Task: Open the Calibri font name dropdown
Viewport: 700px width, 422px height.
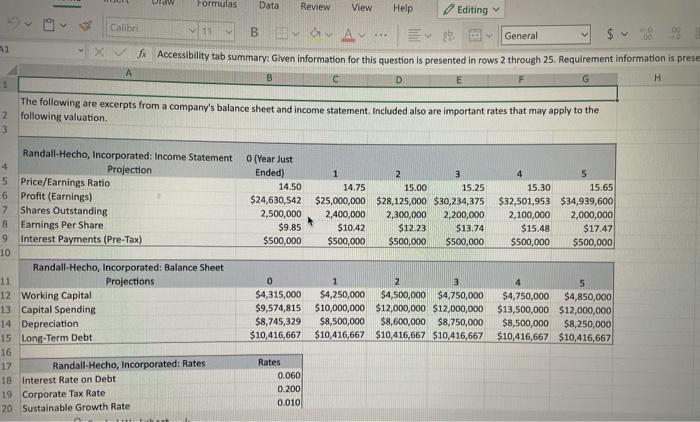Action: 192,30
